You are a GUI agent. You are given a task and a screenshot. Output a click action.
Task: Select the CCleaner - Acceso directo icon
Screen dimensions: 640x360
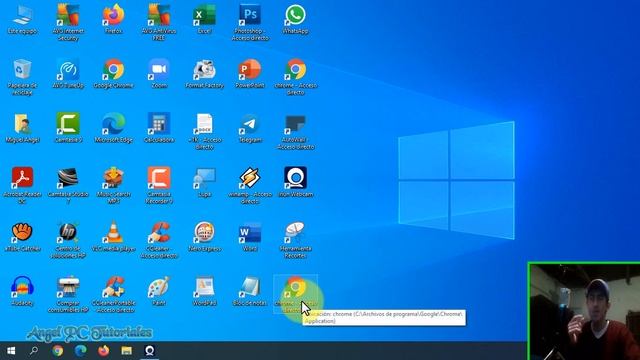tap(159, 240)
